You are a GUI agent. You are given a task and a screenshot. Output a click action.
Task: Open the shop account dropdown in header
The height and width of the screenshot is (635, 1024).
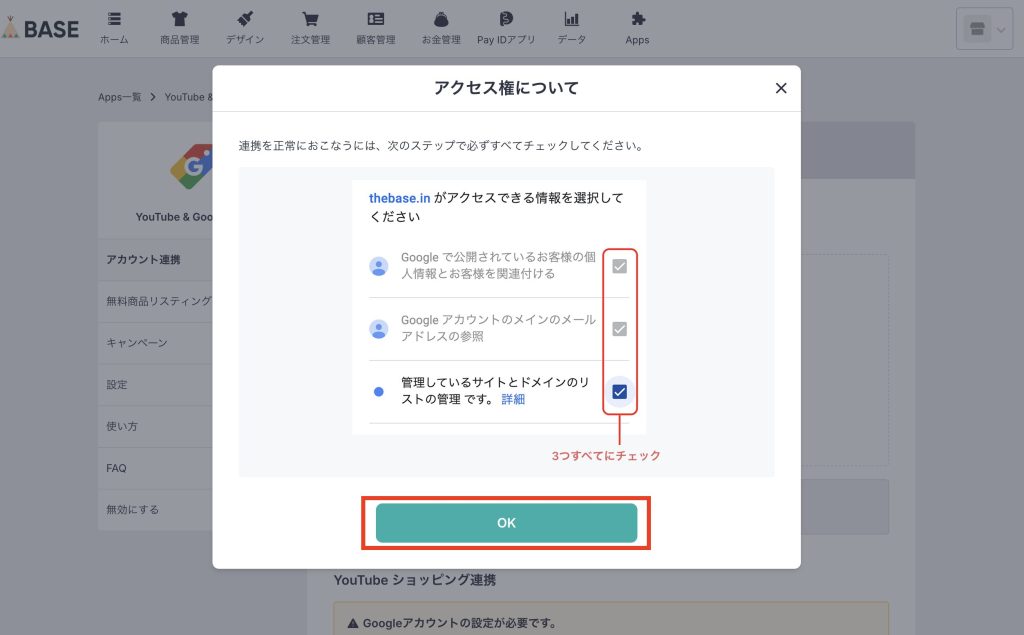pyautogui.click(x=984, y=29)
